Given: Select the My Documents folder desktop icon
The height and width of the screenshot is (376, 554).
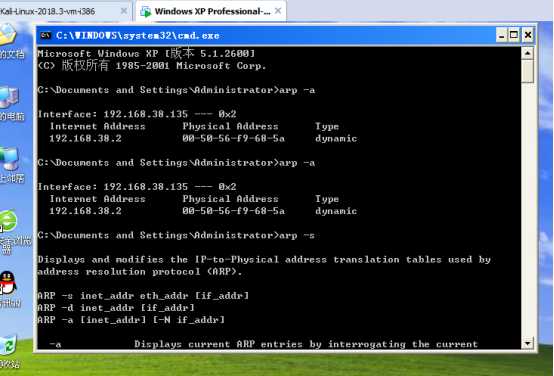Looking at the screenshot, I should pos(8,34).
